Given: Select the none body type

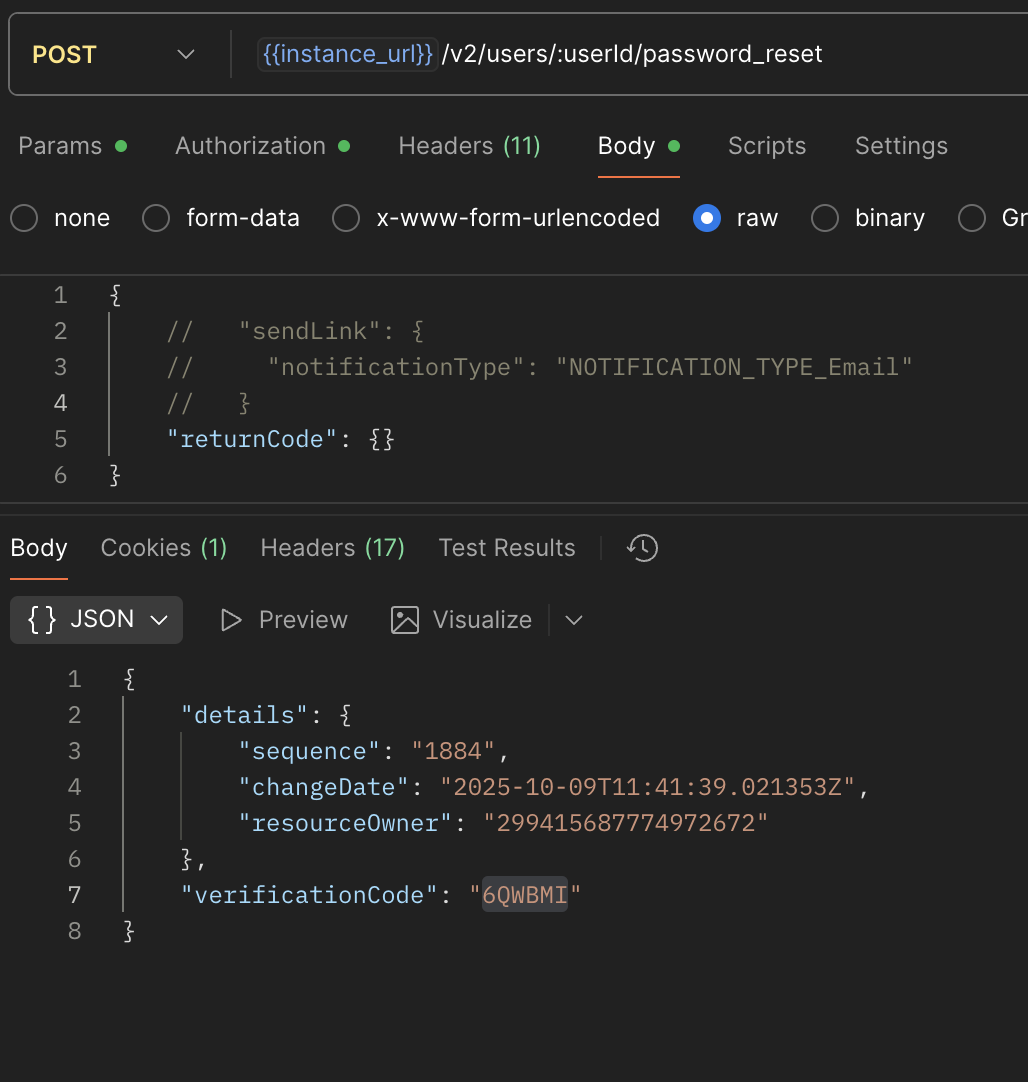Looking at the screenshot, I should pos(24,218).
